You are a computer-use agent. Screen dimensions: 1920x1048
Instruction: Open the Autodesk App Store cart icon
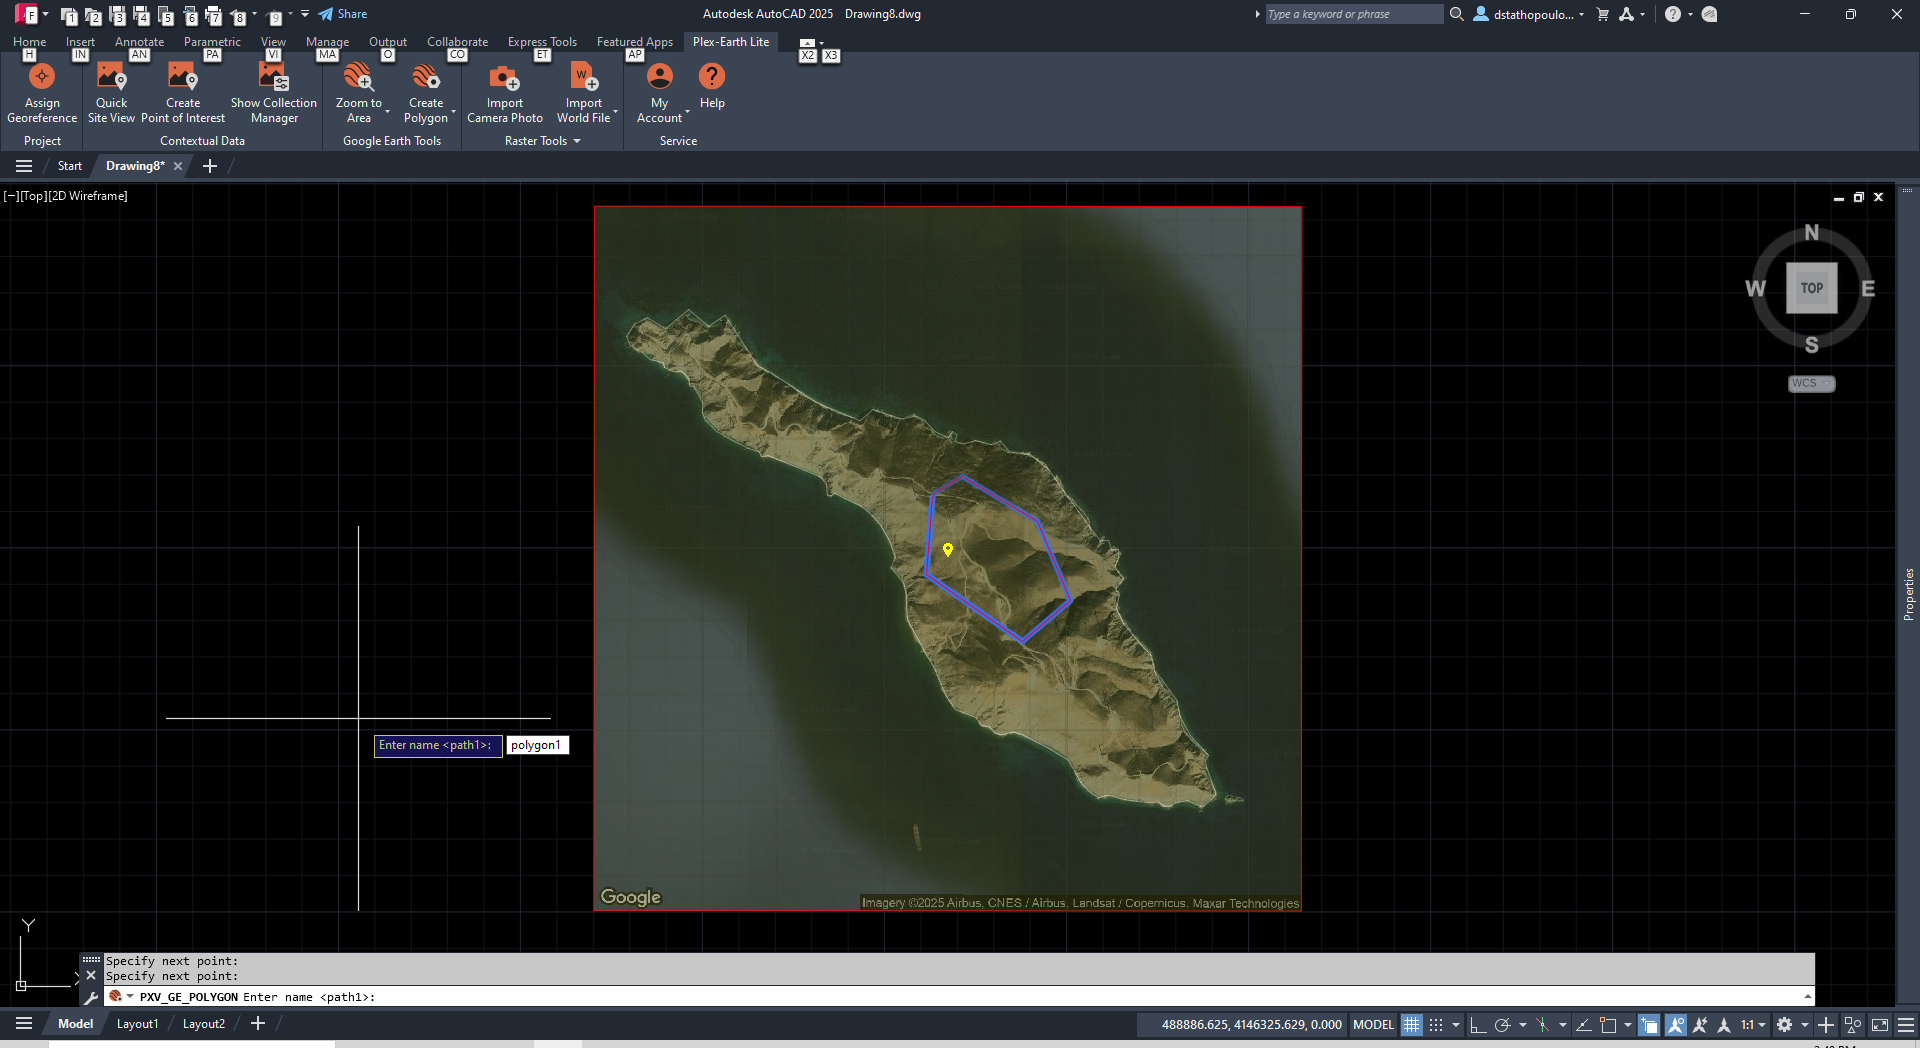coord(1603,14)
